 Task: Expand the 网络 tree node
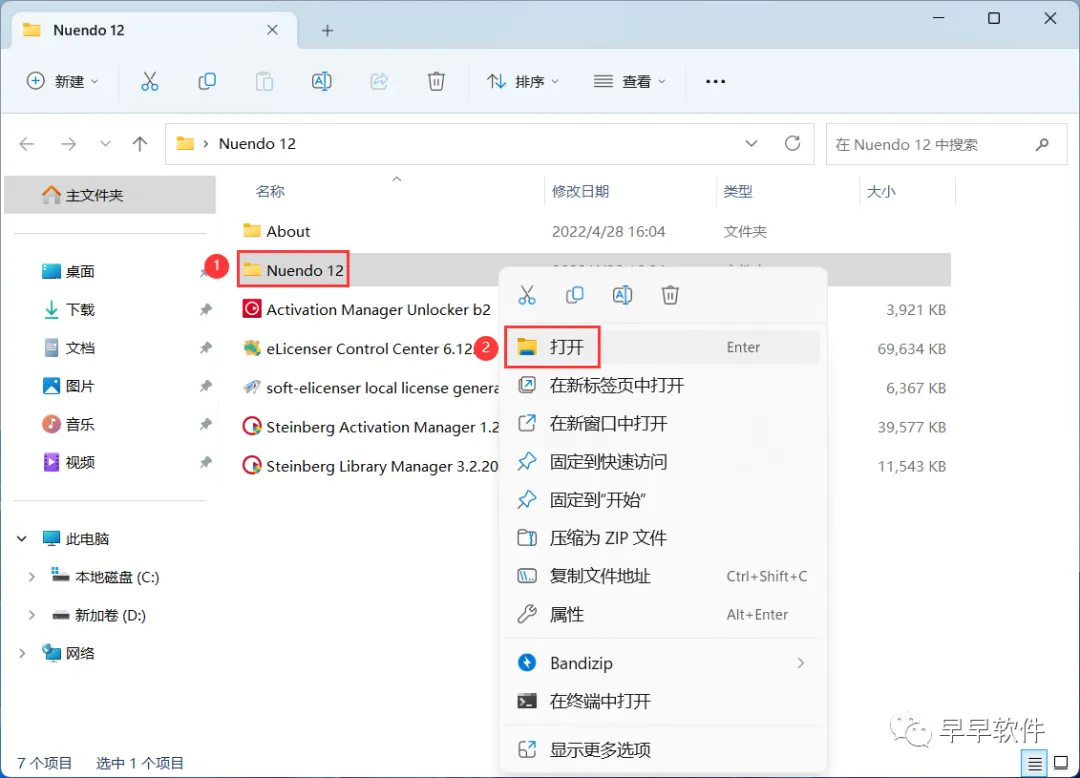[22, 653]
